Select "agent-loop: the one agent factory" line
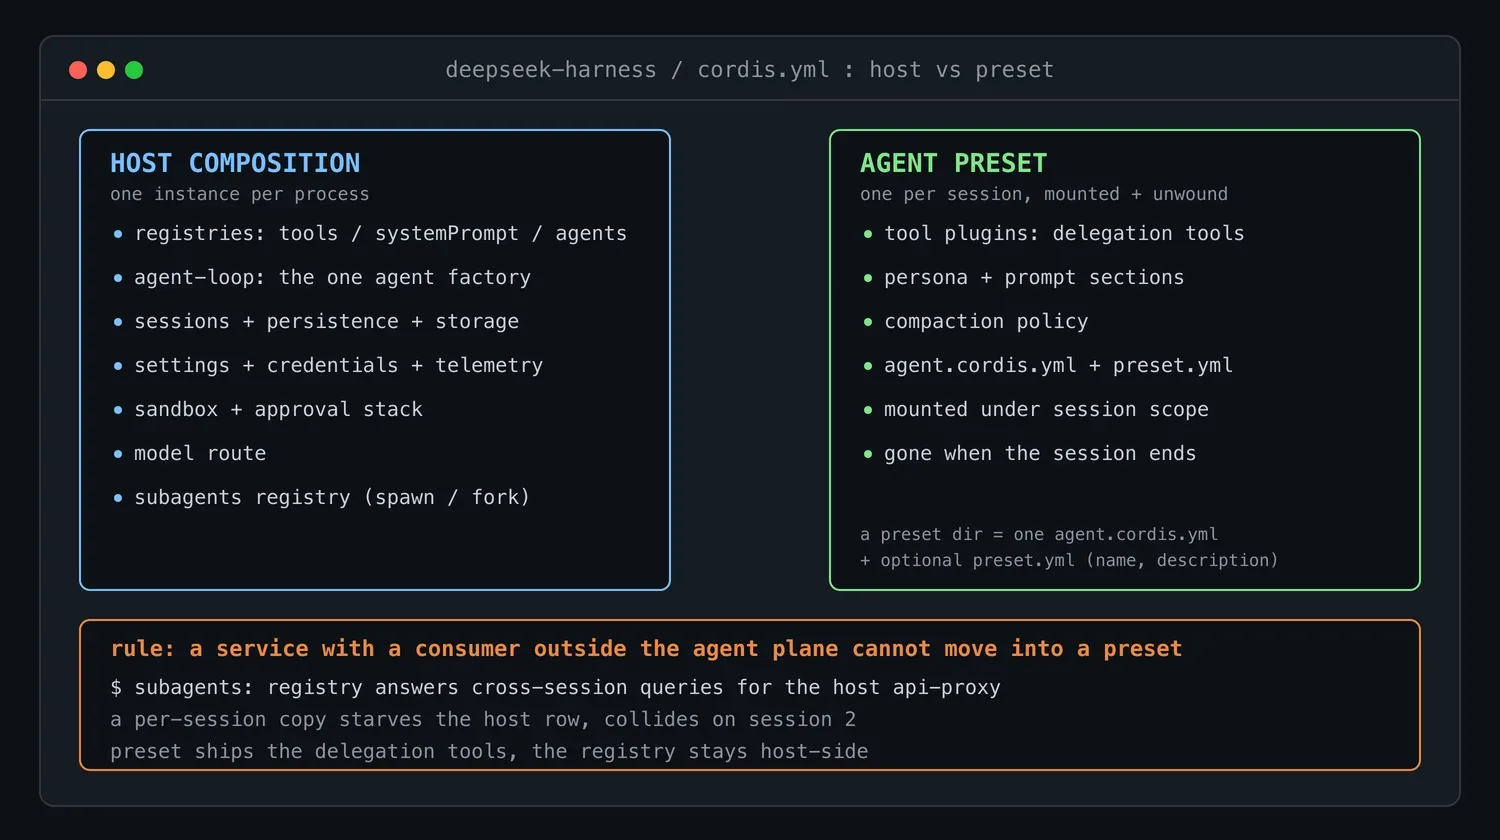 click(x=333, y=278)
